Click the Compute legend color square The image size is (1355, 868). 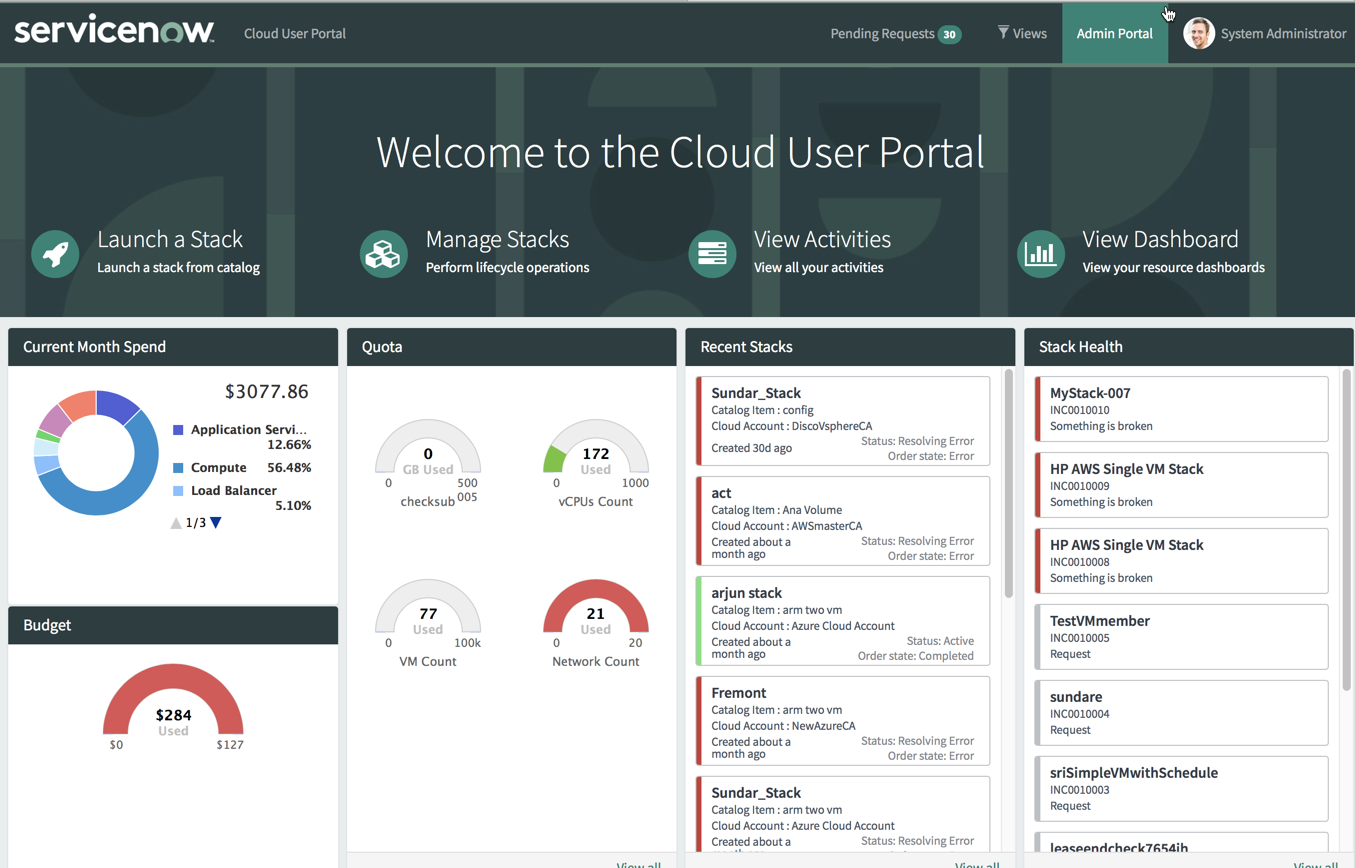point(178,468)
